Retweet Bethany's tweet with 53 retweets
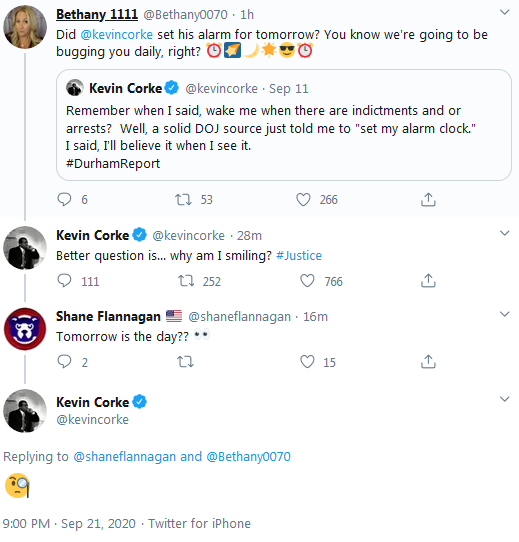The width and height of the screenshot is (519, 542). [x=183, y=199]
